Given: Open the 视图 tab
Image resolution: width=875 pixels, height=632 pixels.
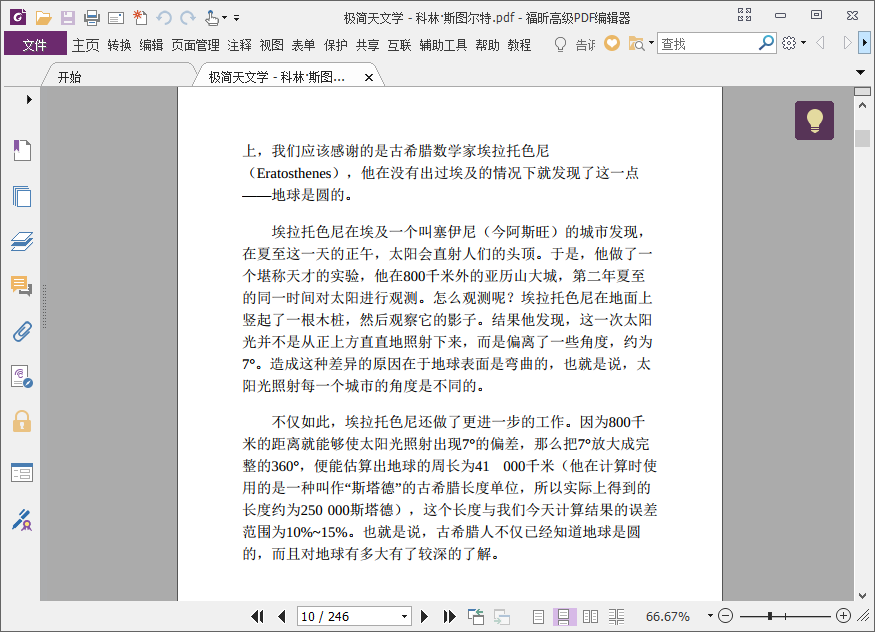Looking at the screenshot, I should [x=272, y=45].
